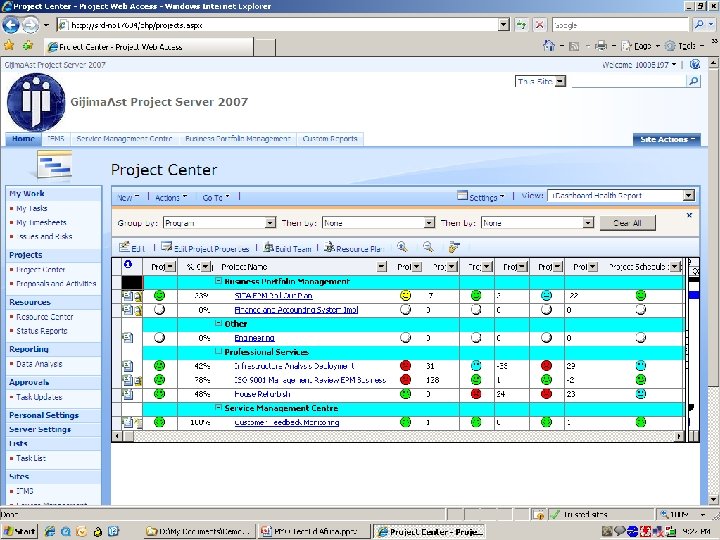Go to My Timesheets in sidebar
This screenshot has width=720, height=540.
[41, 222]
